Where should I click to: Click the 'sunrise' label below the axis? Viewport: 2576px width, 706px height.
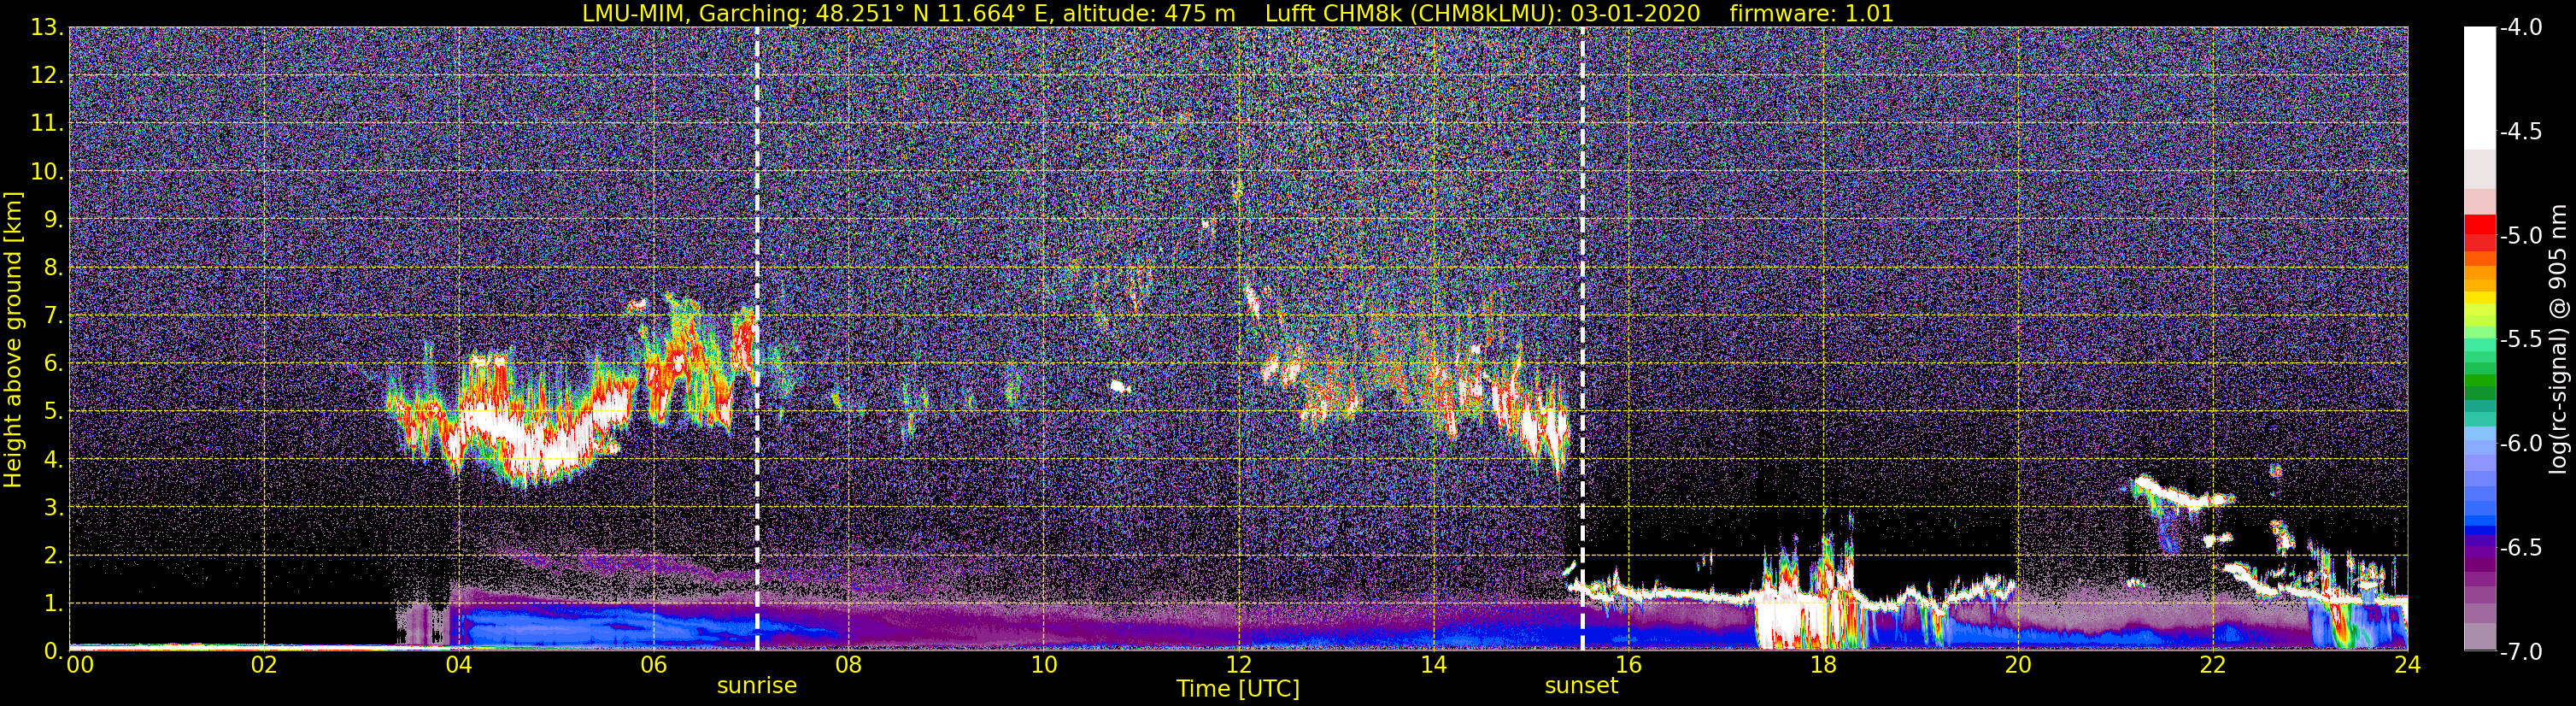(757, 686)
